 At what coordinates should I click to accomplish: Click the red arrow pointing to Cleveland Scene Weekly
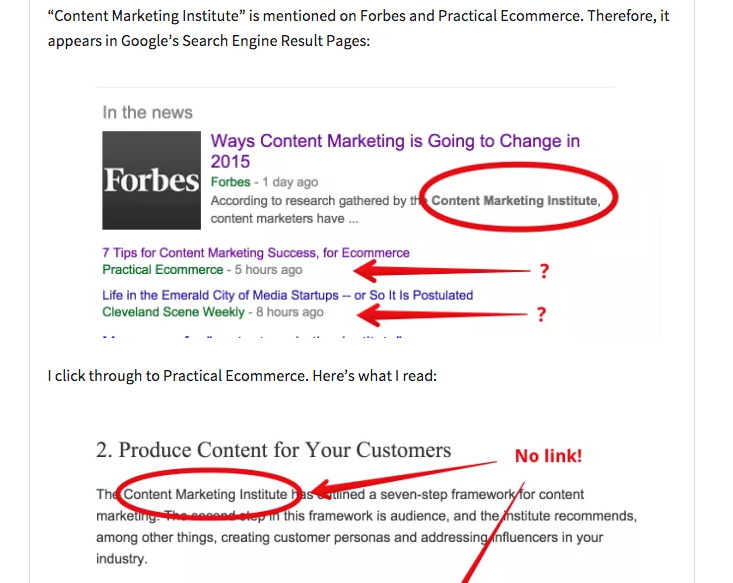(442, 315)
